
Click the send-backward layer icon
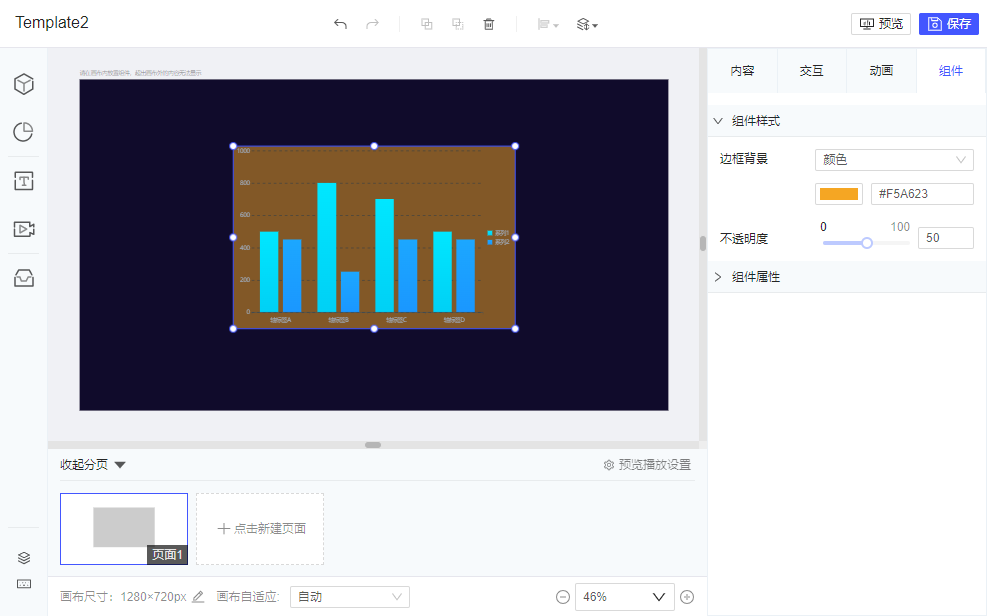[458, 24]
